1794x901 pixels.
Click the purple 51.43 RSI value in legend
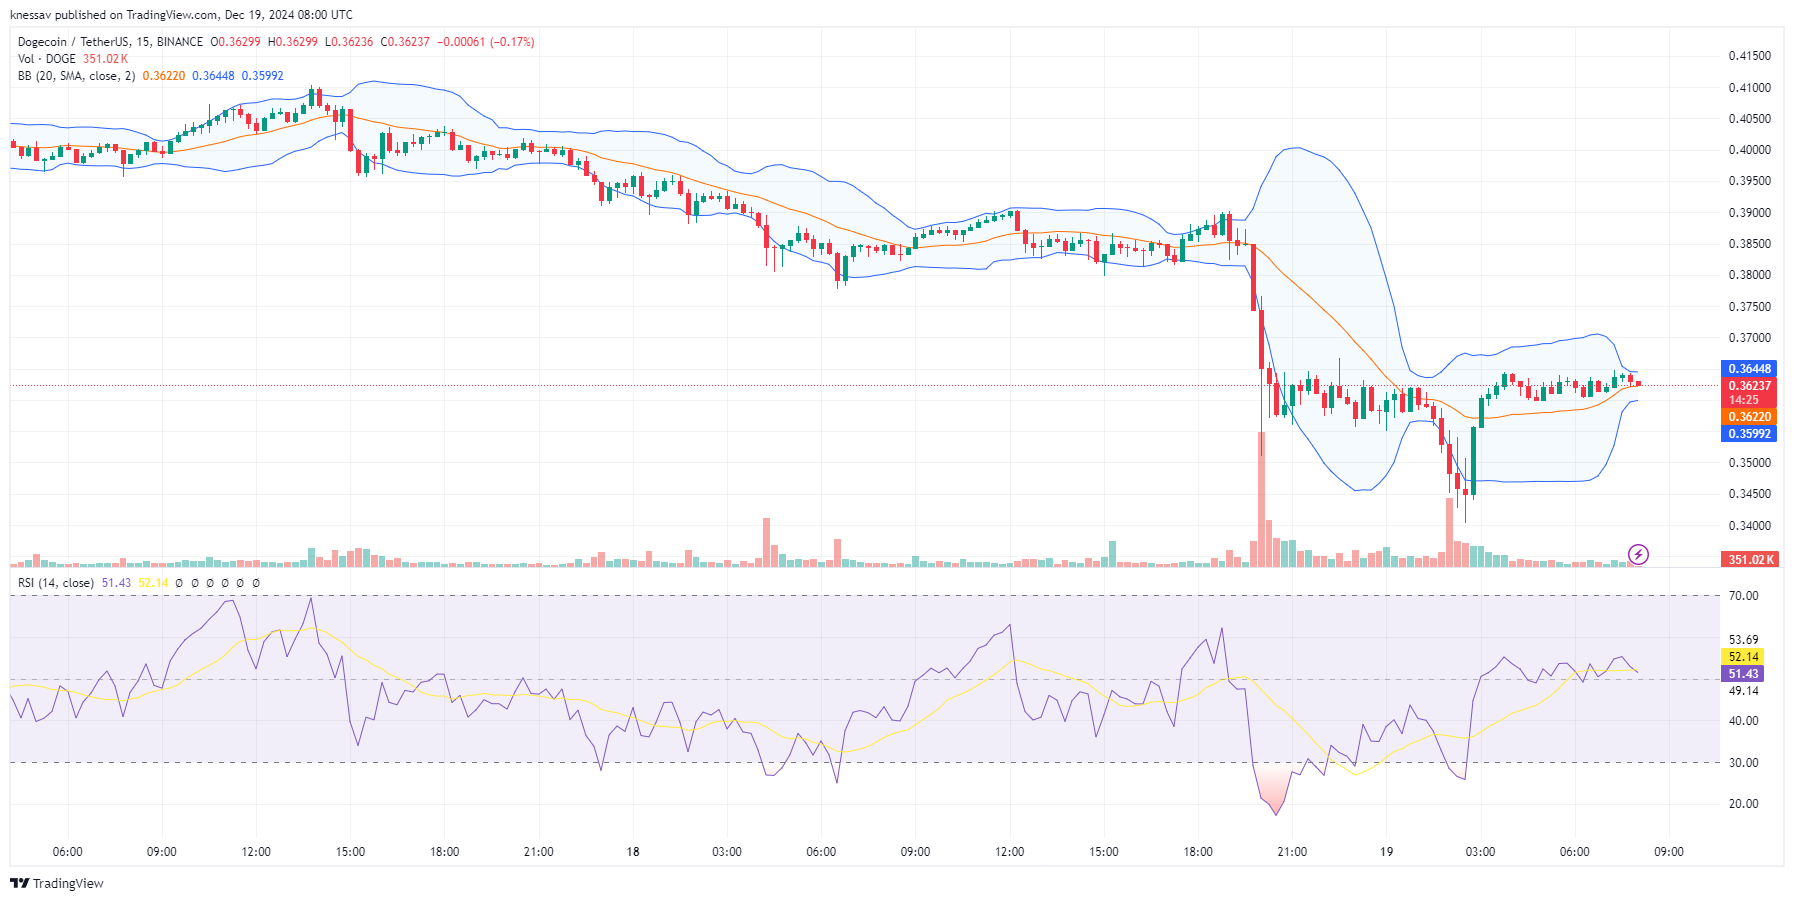116,583
